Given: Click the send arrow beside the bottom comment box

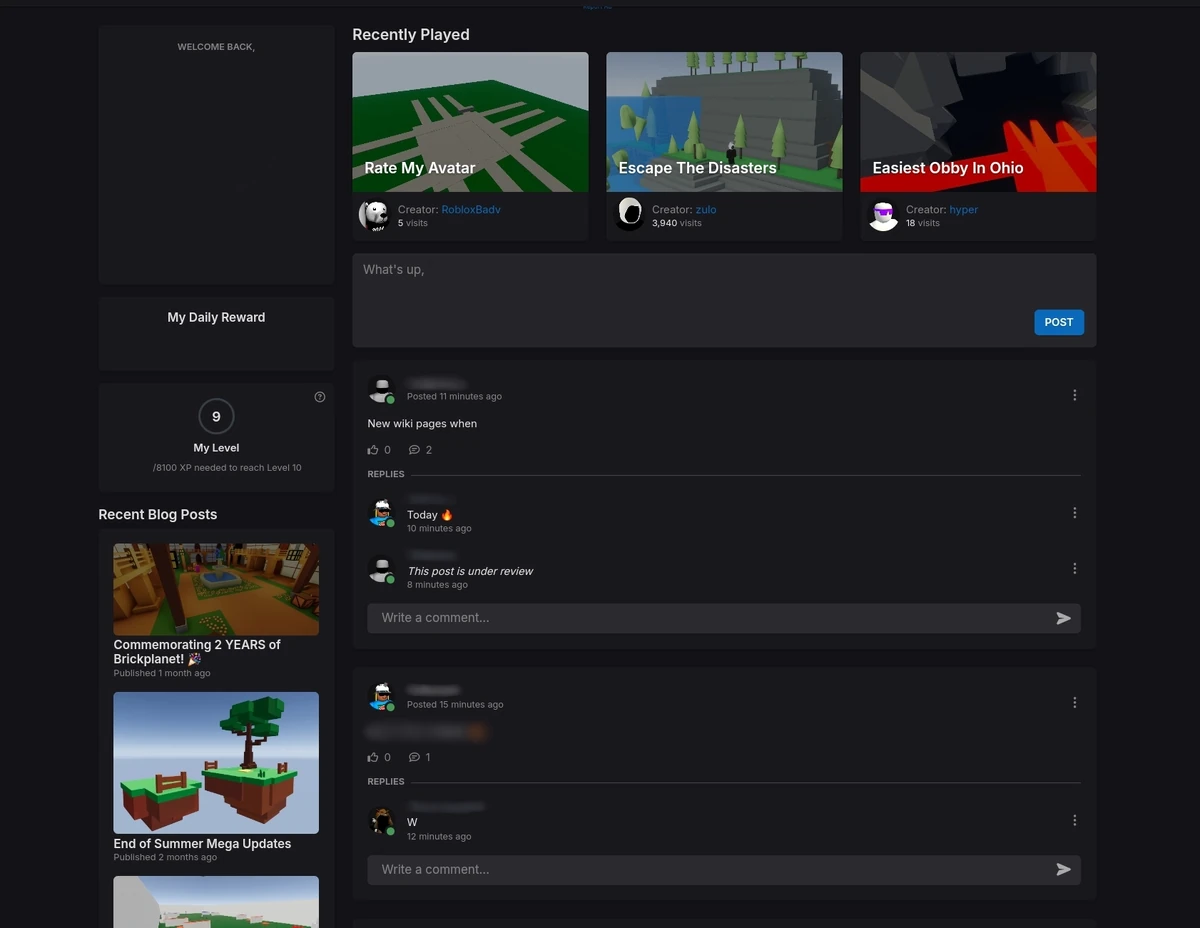Looking at the screenshot, I should 1064,869.
